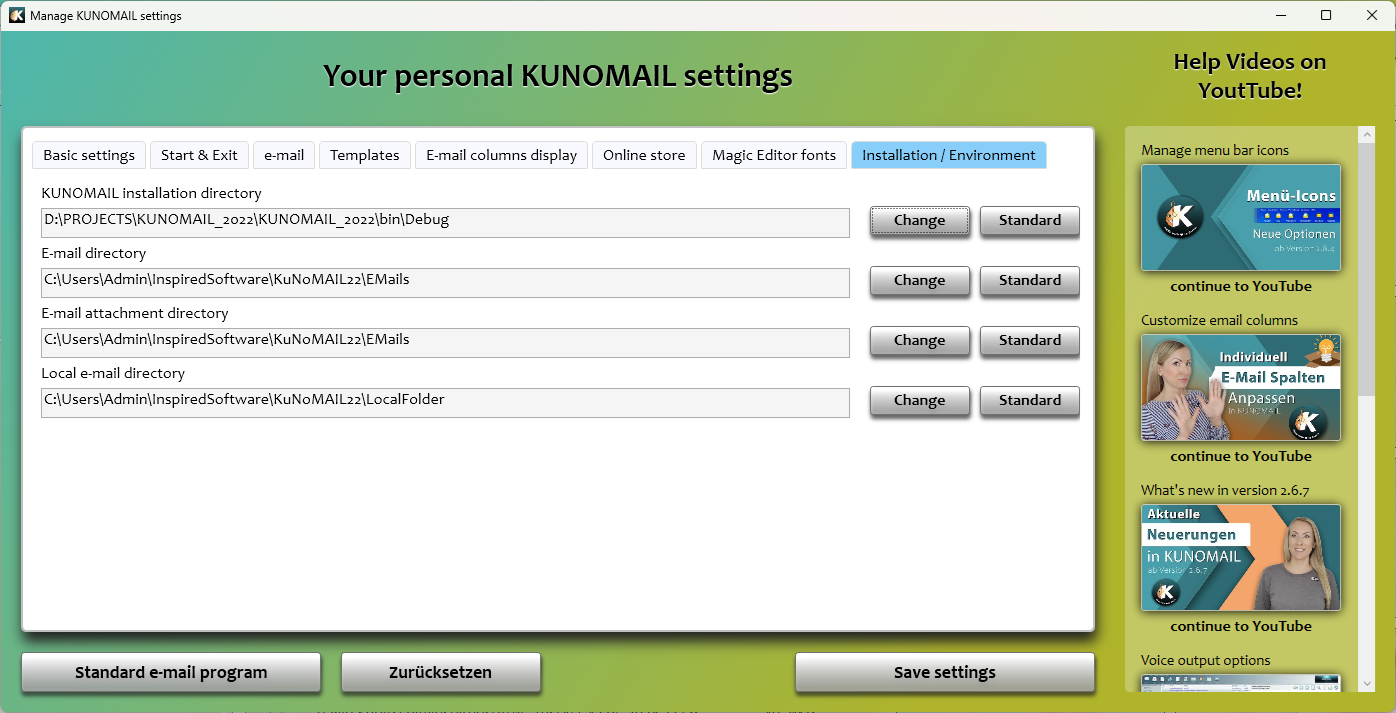Set attachment directory to Standard
Image resolution: width=1396 pixels, height=713 pixels.
tap(1030, 341)
